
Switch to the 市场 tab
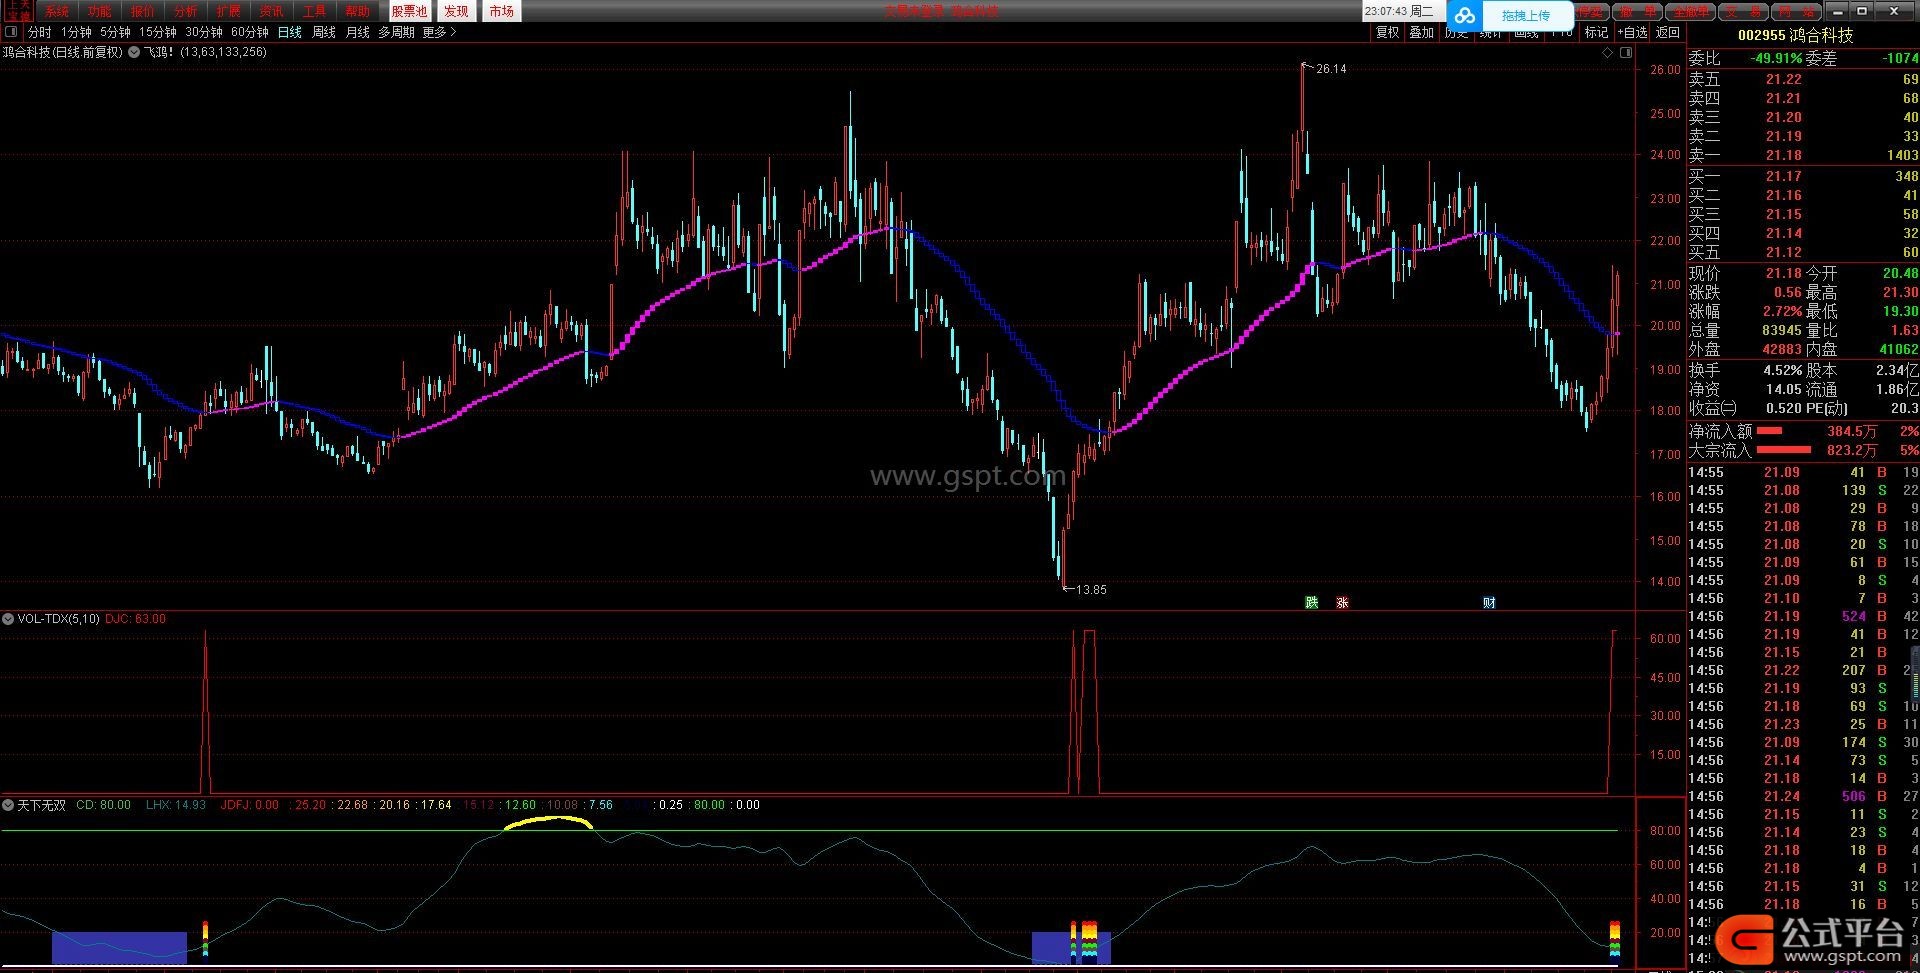click(502, 11)
